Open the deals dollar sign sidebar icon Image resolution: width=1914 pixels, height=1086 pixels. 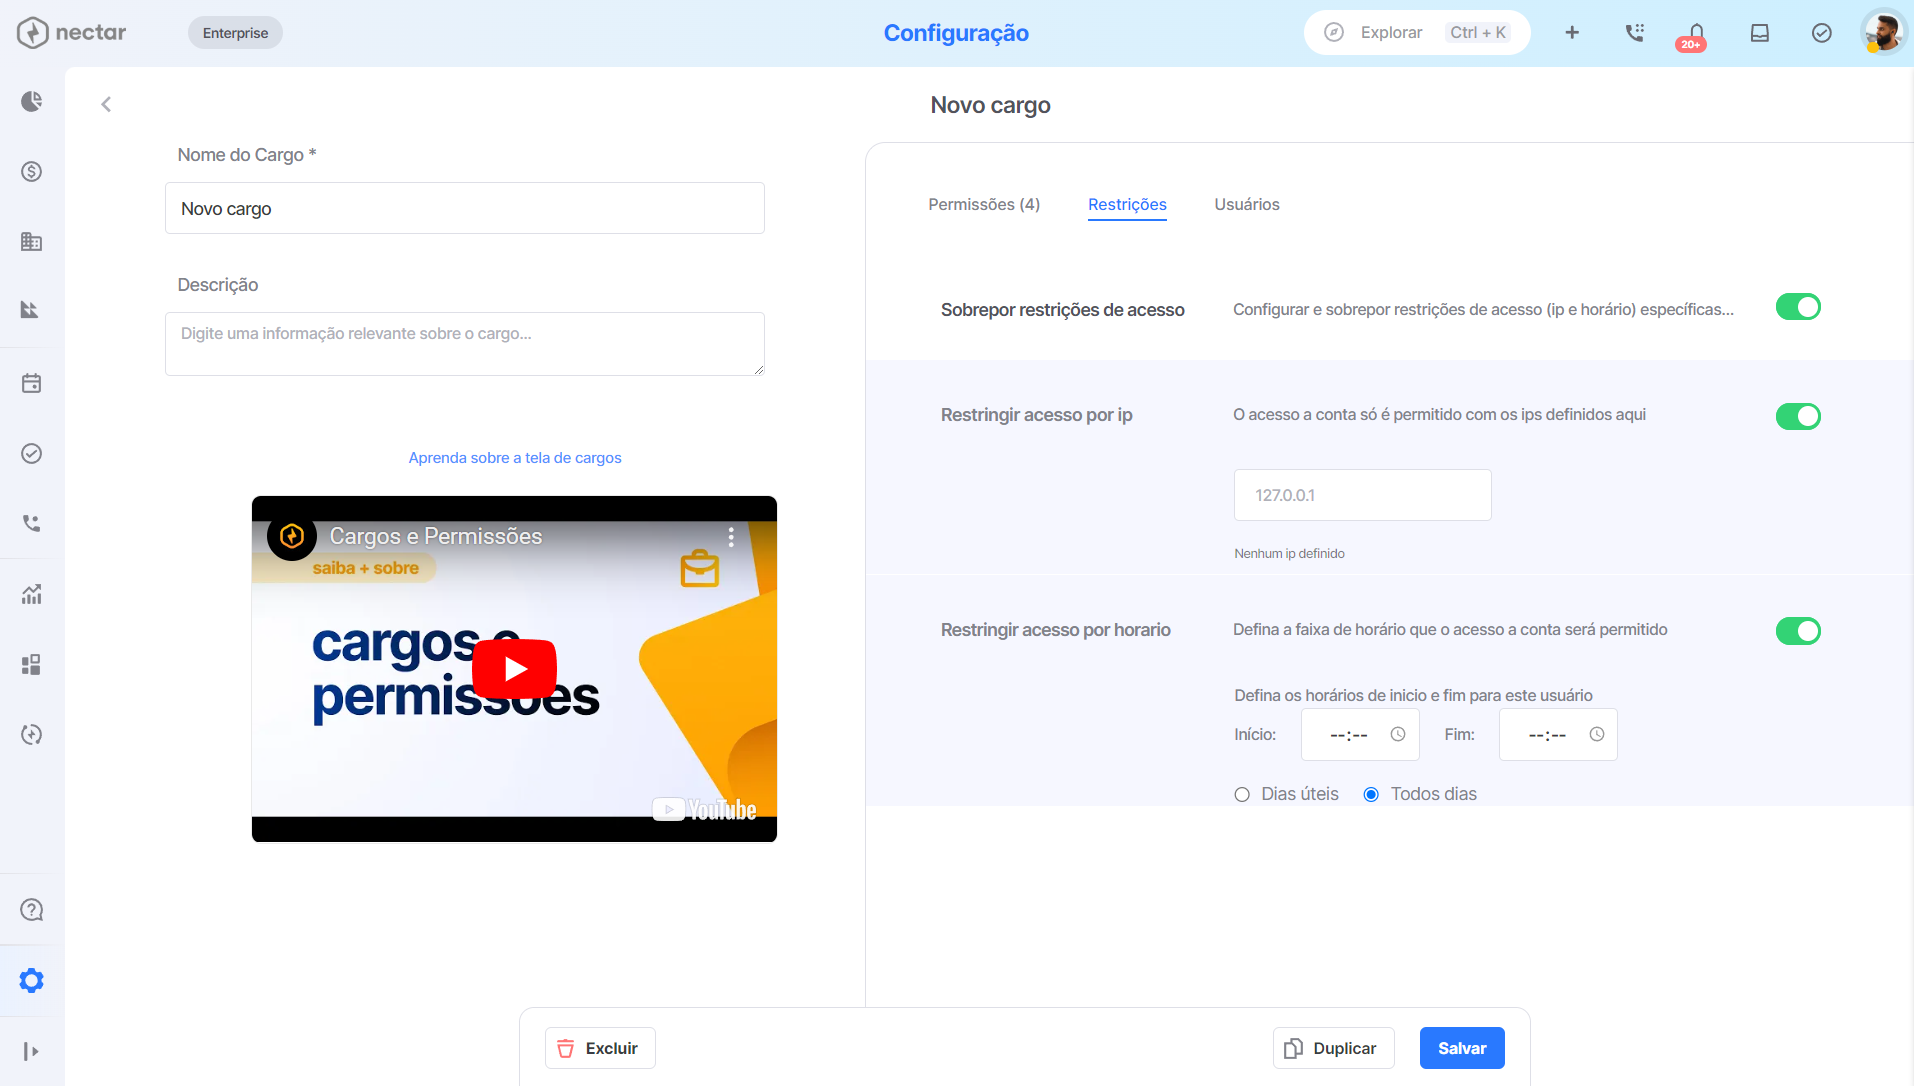tap(32, 171)
